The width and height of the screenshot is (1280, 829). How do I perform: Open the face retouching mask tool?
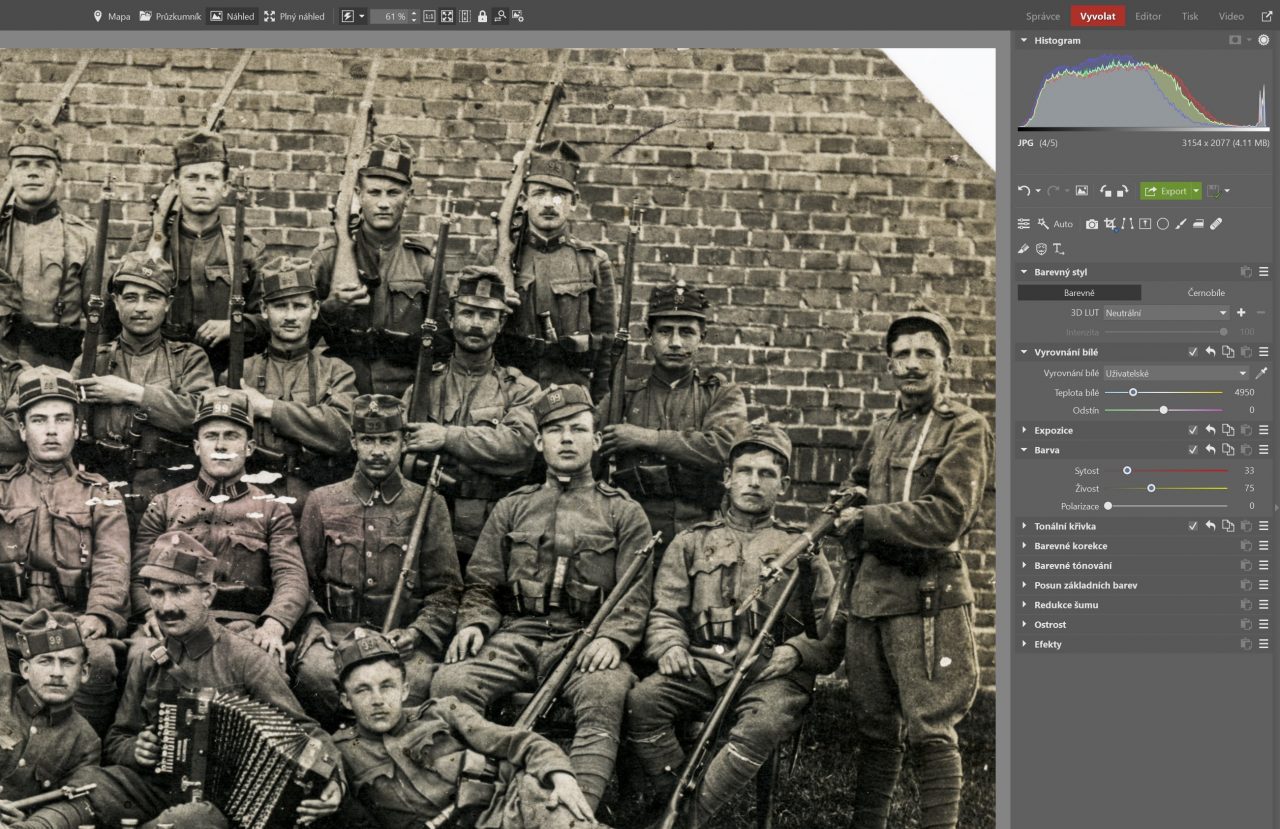[x=1041, y=248]
